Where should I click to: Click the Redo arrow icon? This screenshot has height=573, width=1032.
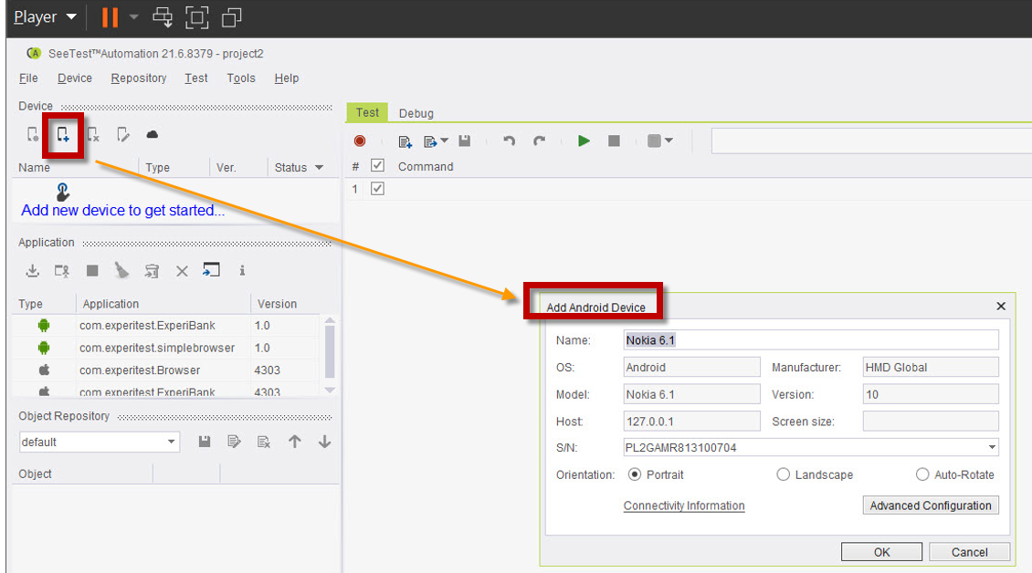point(540,141)
